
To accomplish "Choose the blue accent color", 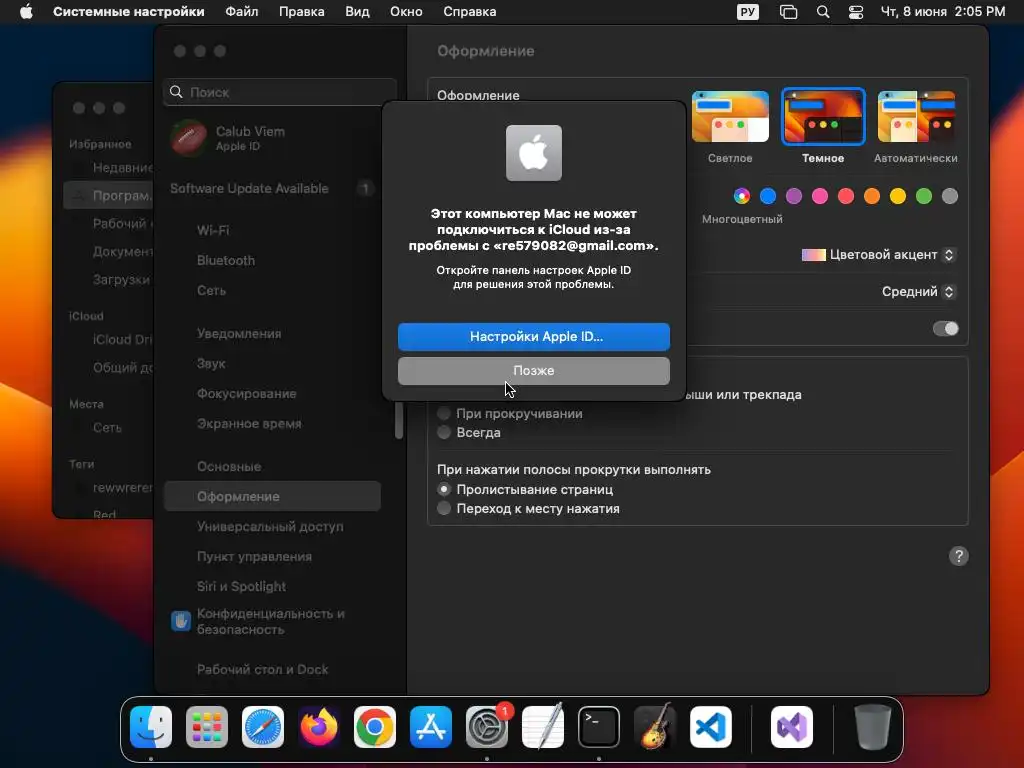I will click(x=768, y=196).
